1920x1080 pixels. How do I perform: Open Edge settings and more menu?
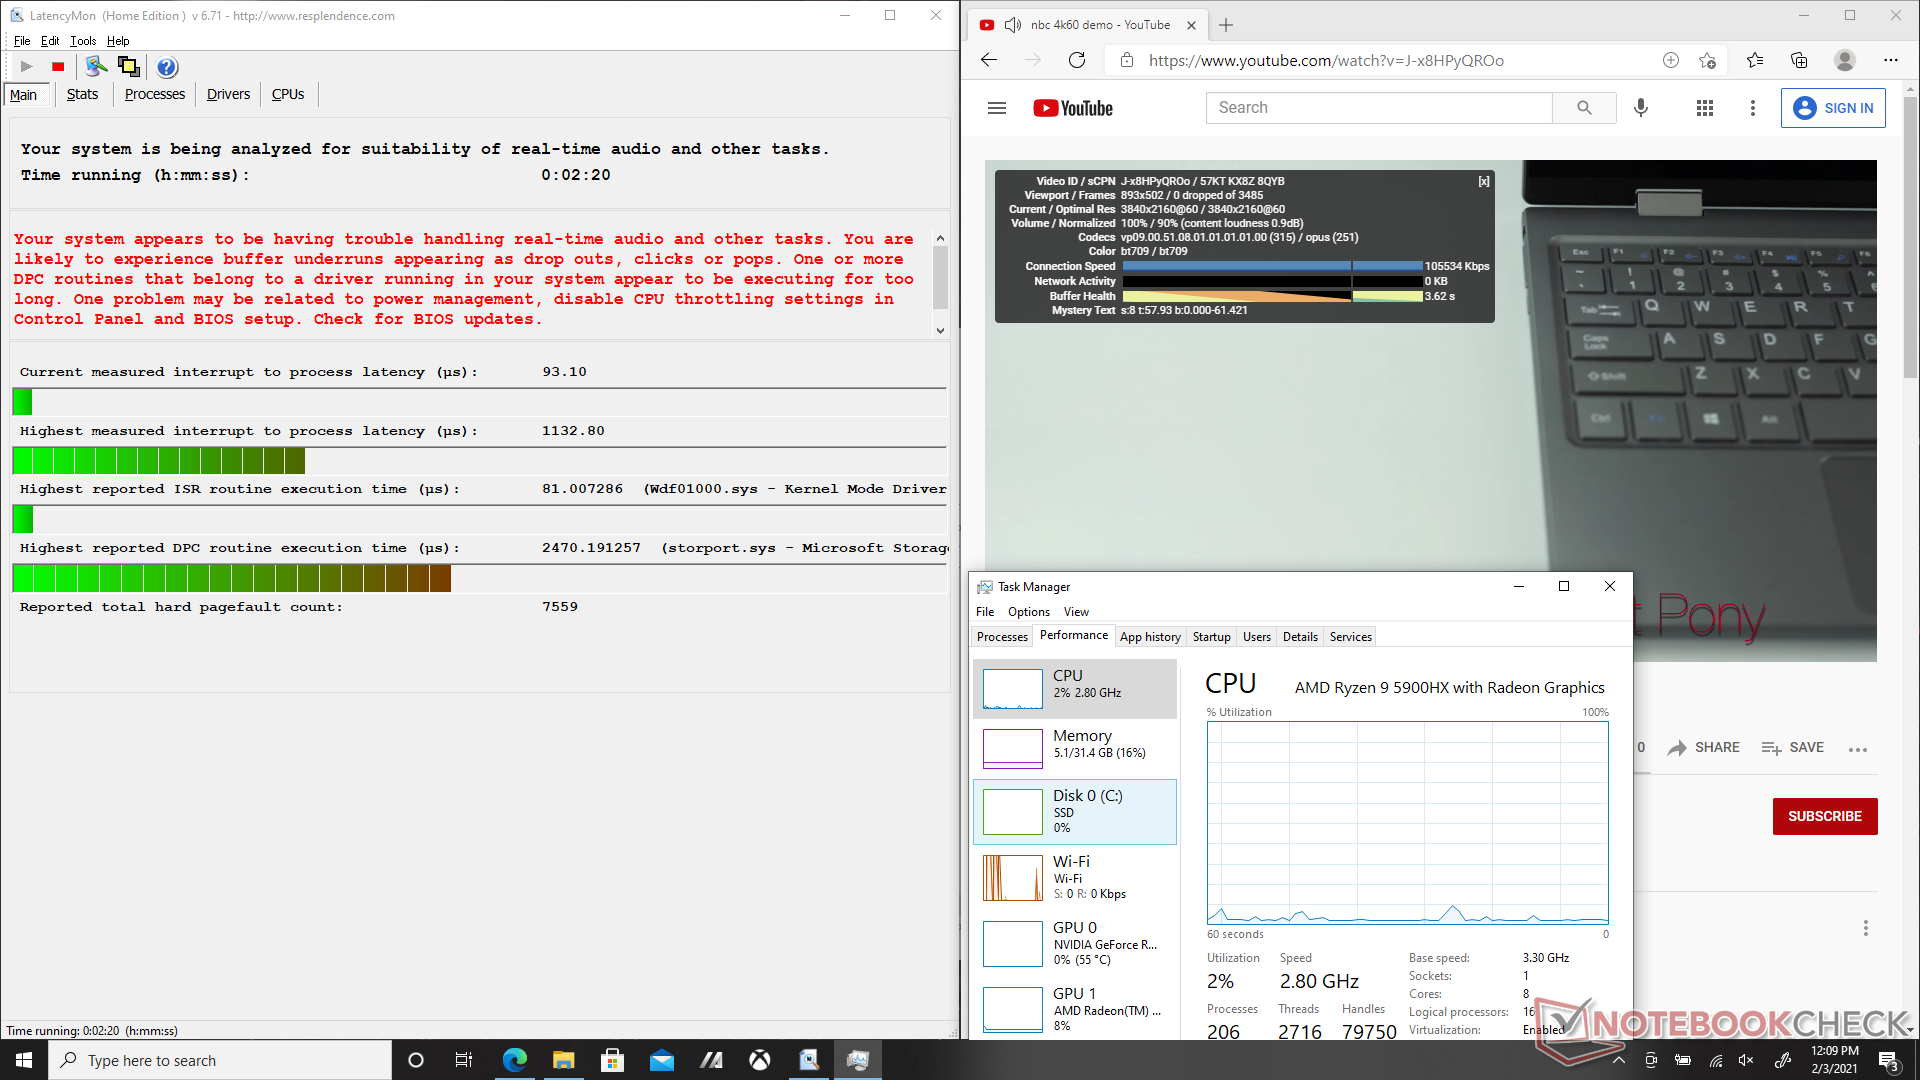1890,60
